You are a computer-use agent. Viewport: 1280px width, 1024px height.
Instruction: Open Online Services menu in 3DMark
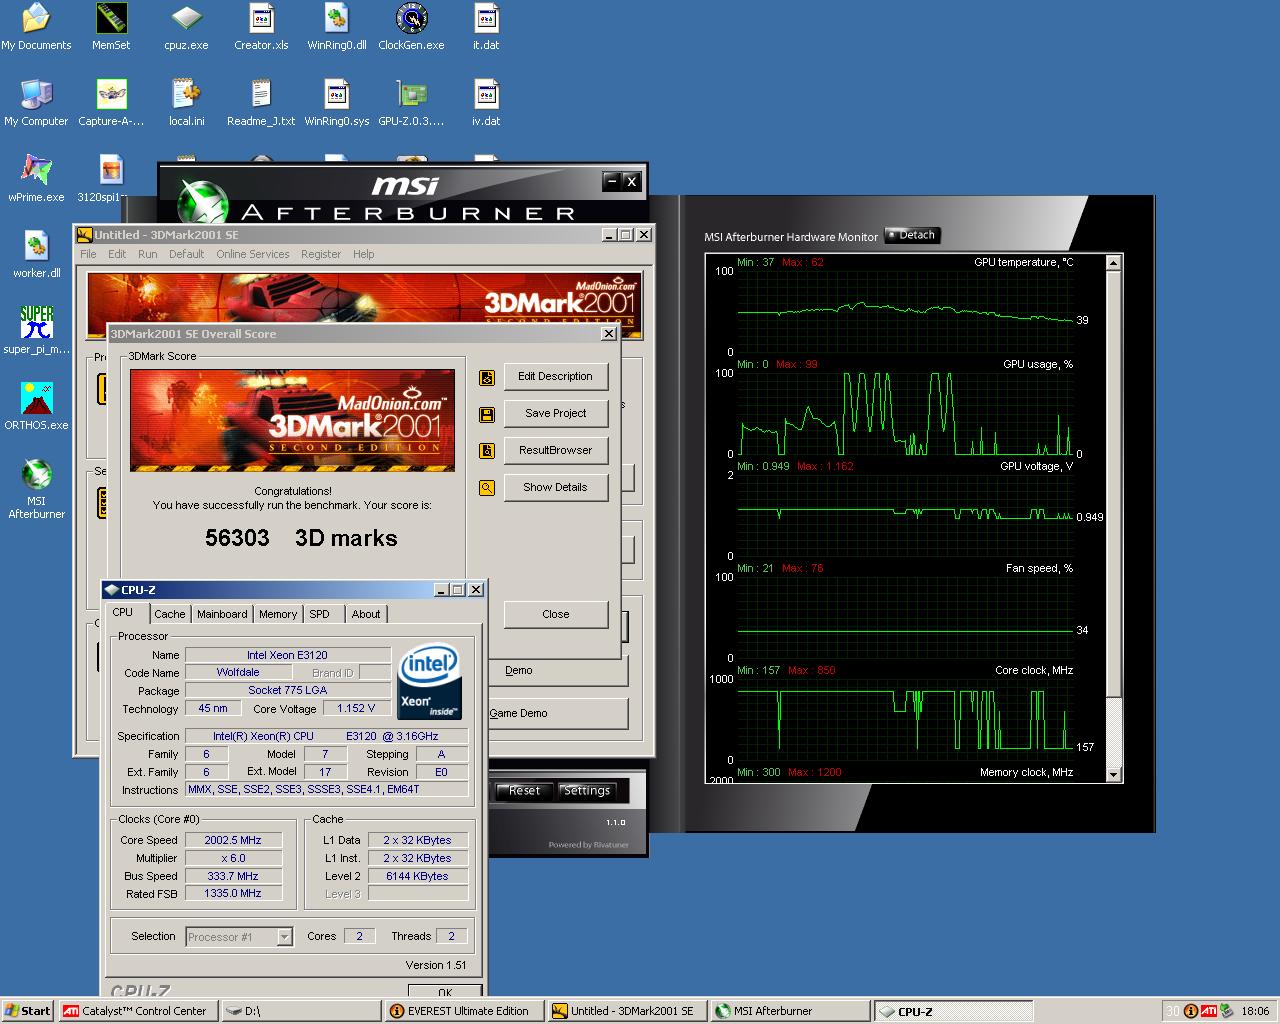(252, 254)
